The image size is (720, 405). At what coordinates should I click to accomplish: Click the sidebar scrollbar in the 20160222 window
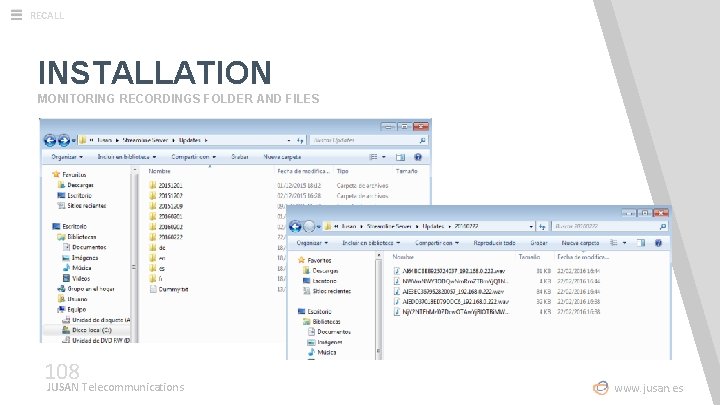[378, 305]
